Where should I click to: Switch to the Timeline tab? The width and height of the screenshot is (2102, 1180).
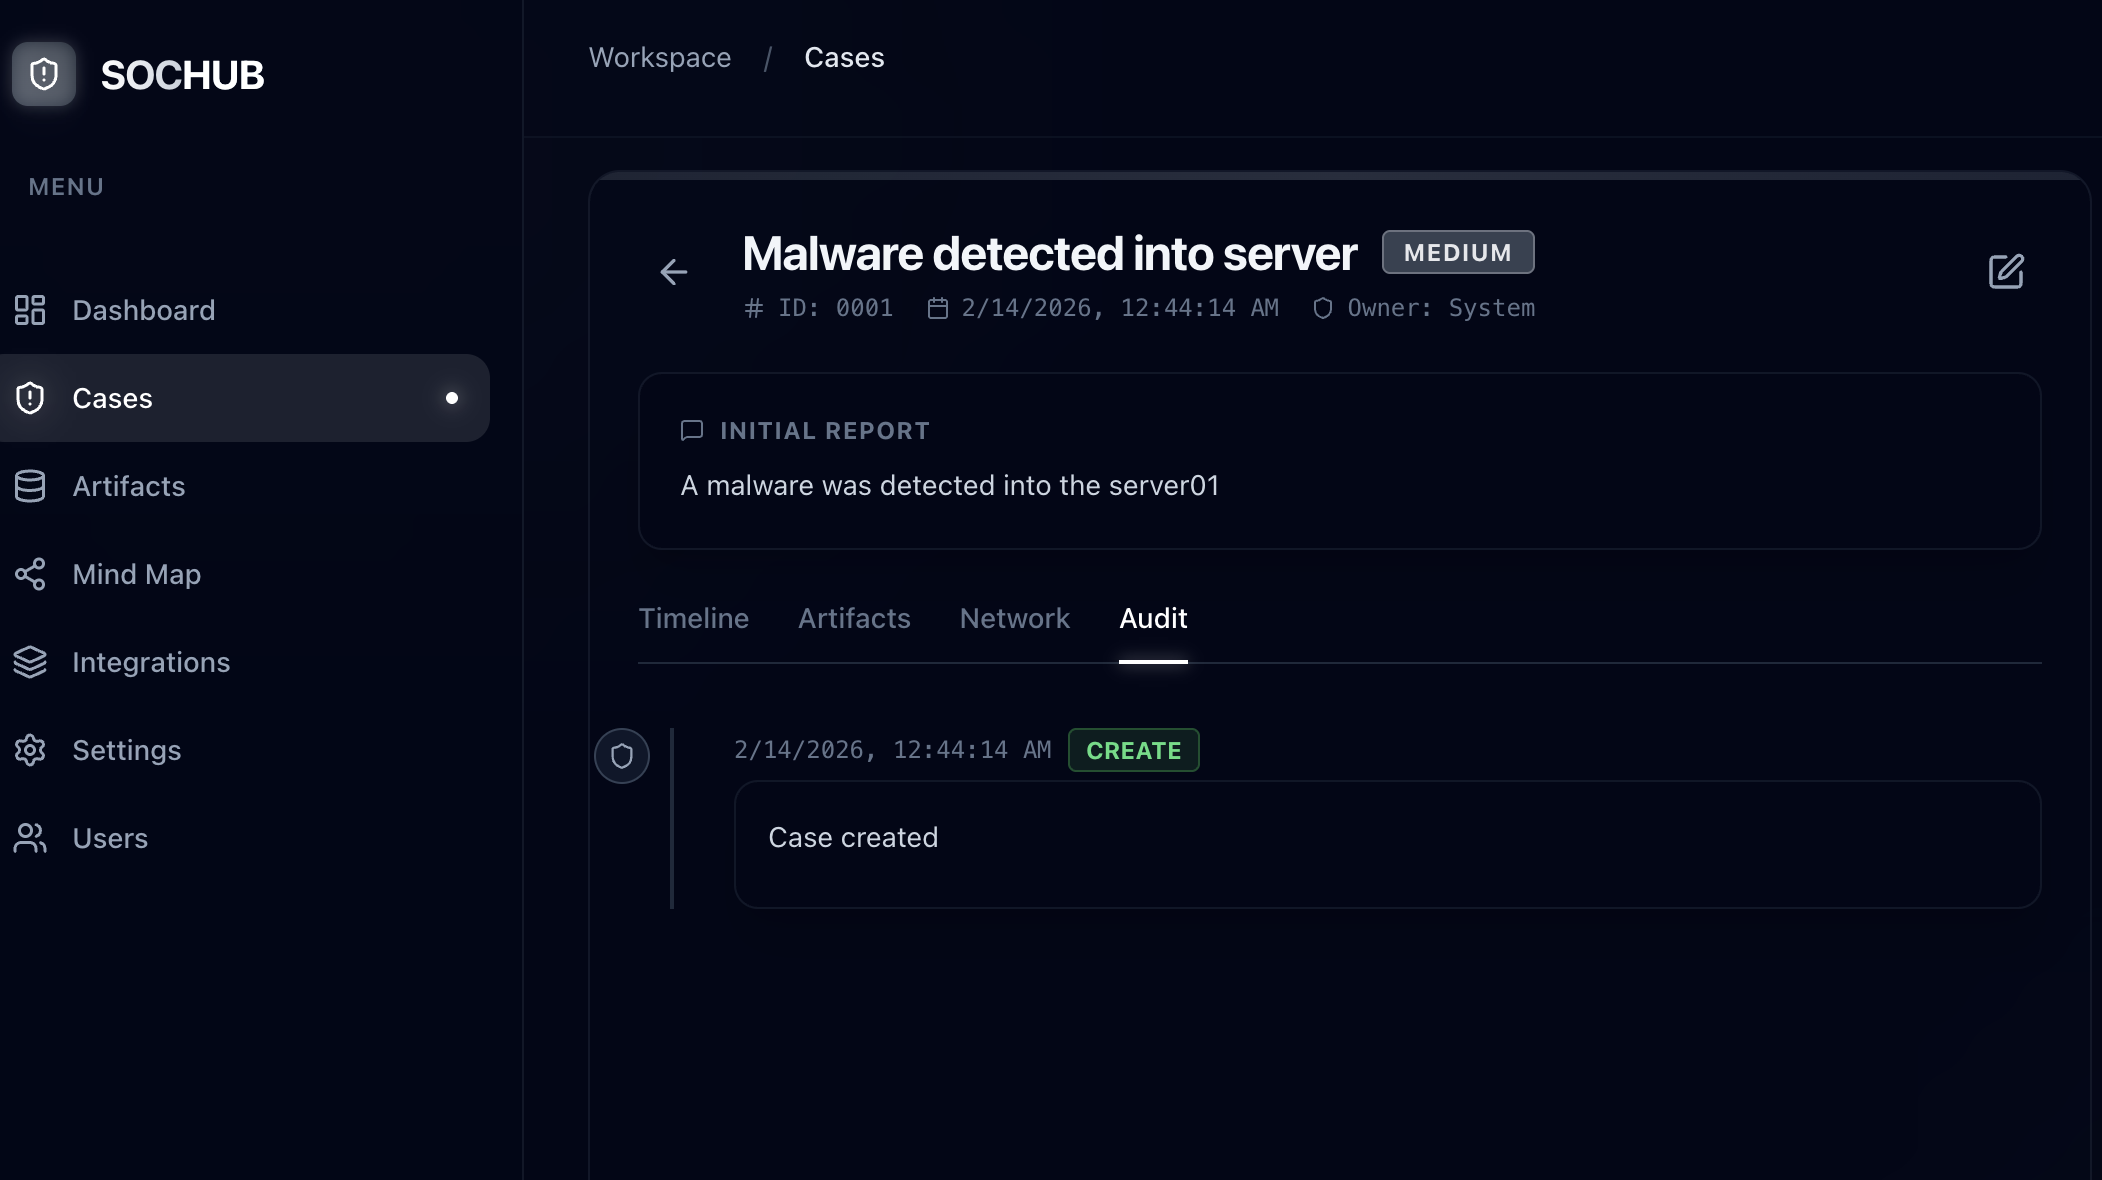click(x=693, y=618)
